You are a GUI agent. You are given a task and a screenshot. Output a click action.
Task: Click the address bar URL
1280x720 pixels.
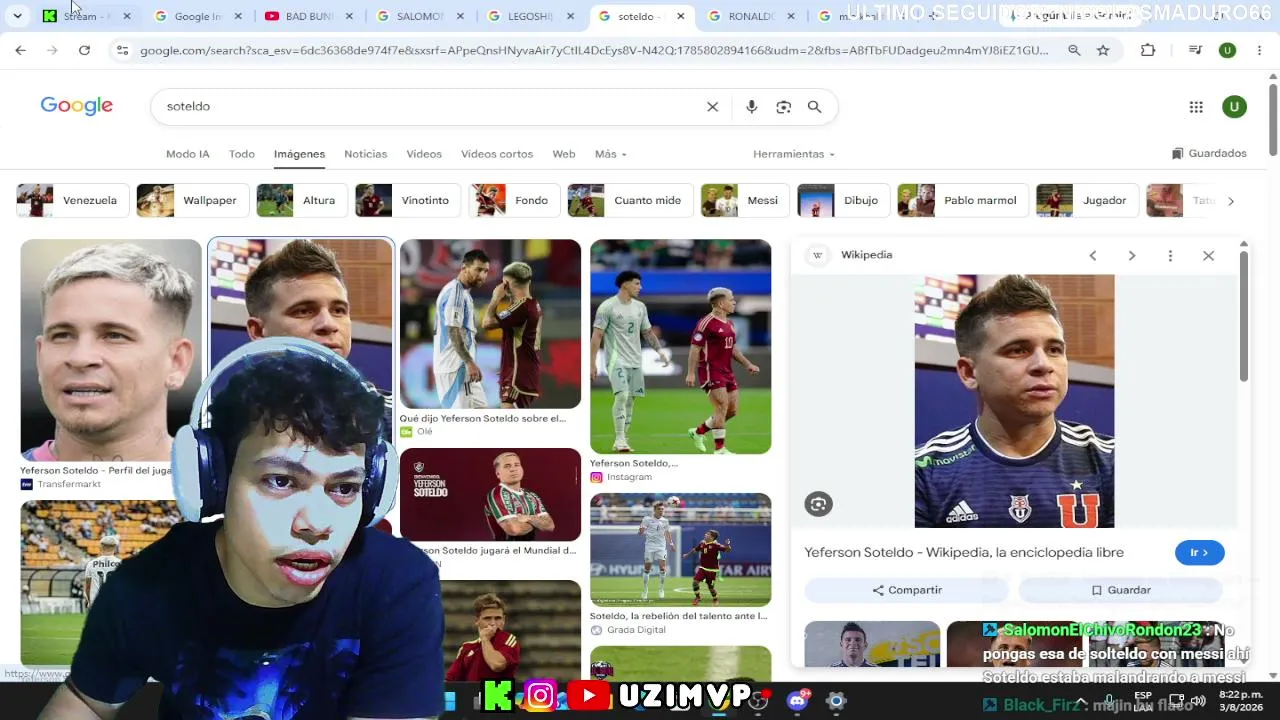pyautogui.click(x=594, y=50)
